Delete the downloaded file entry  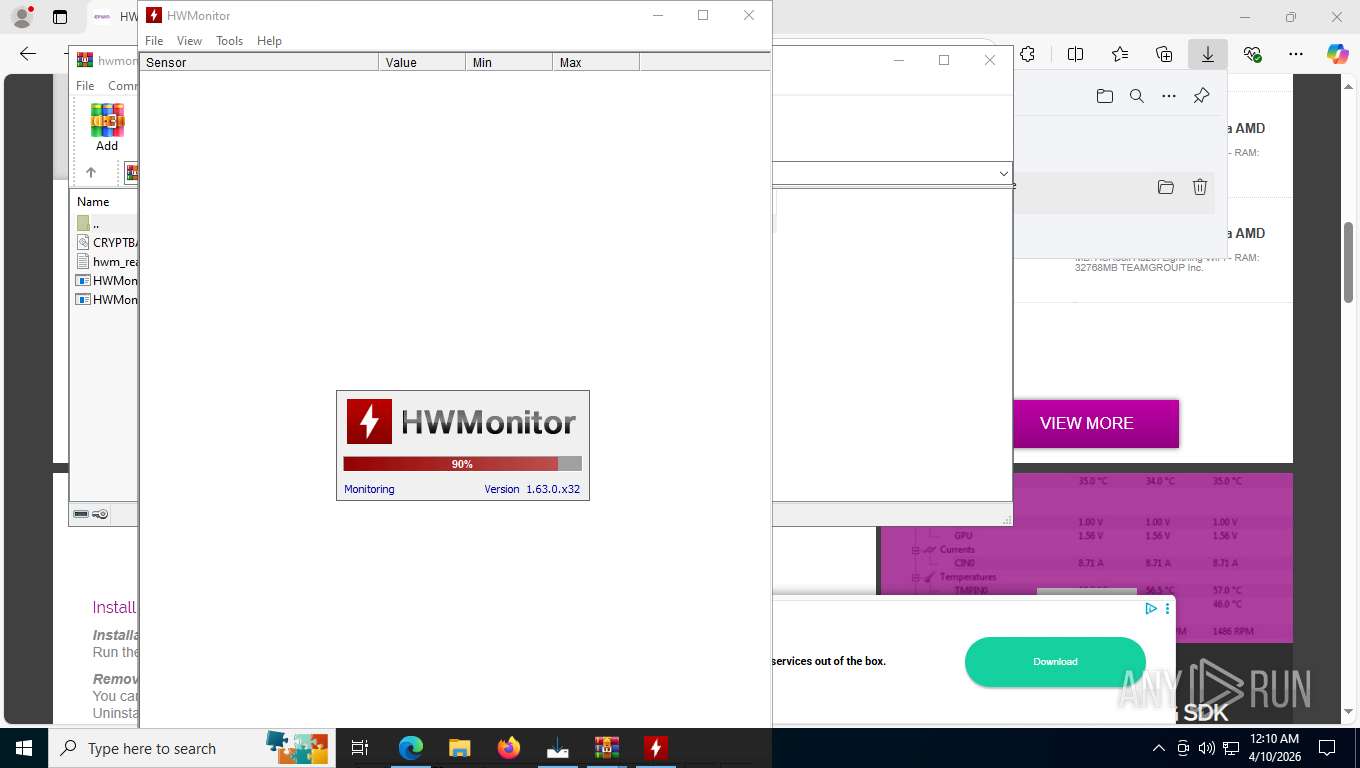click(1200, 187)
